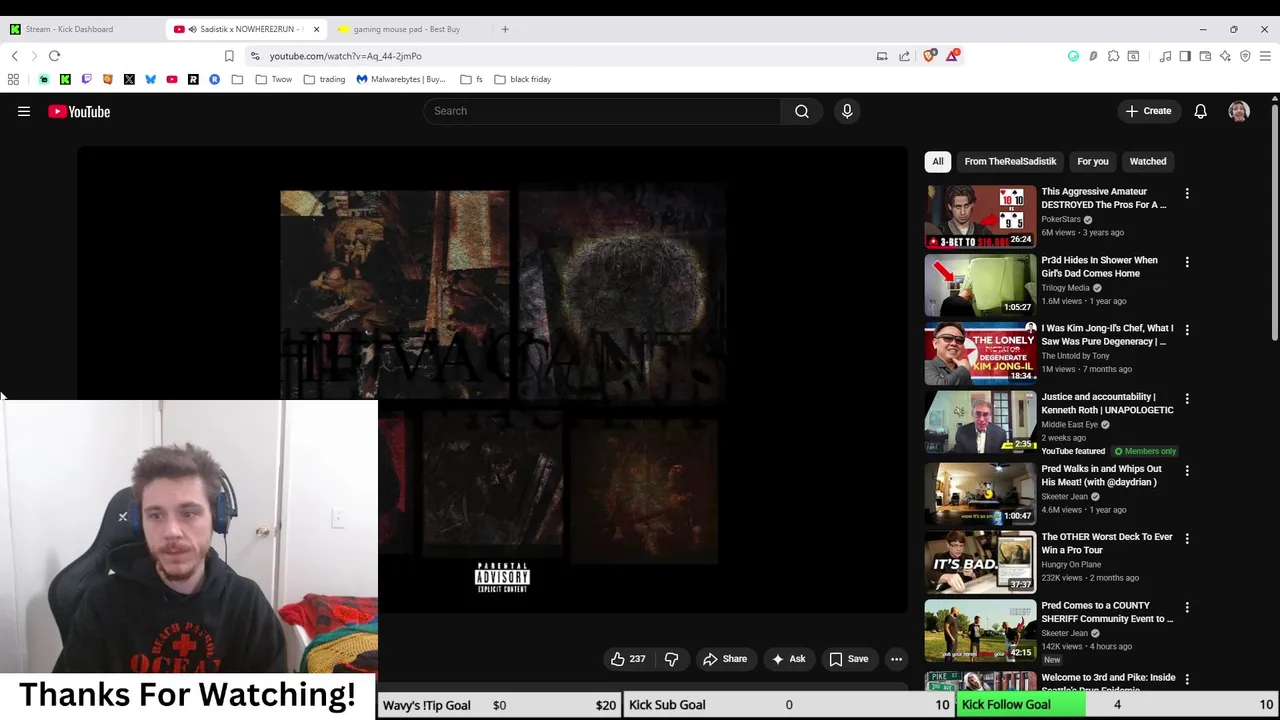1280x720 pixels.
Task: Open Brave VPN shield icon
Action: coord(1245,56)
